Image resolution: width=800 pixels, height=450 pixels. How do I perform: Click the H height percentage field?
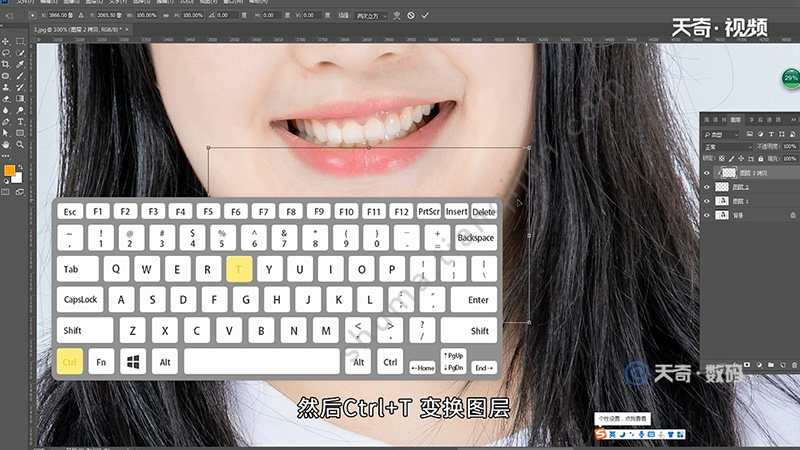pos(193,16)
